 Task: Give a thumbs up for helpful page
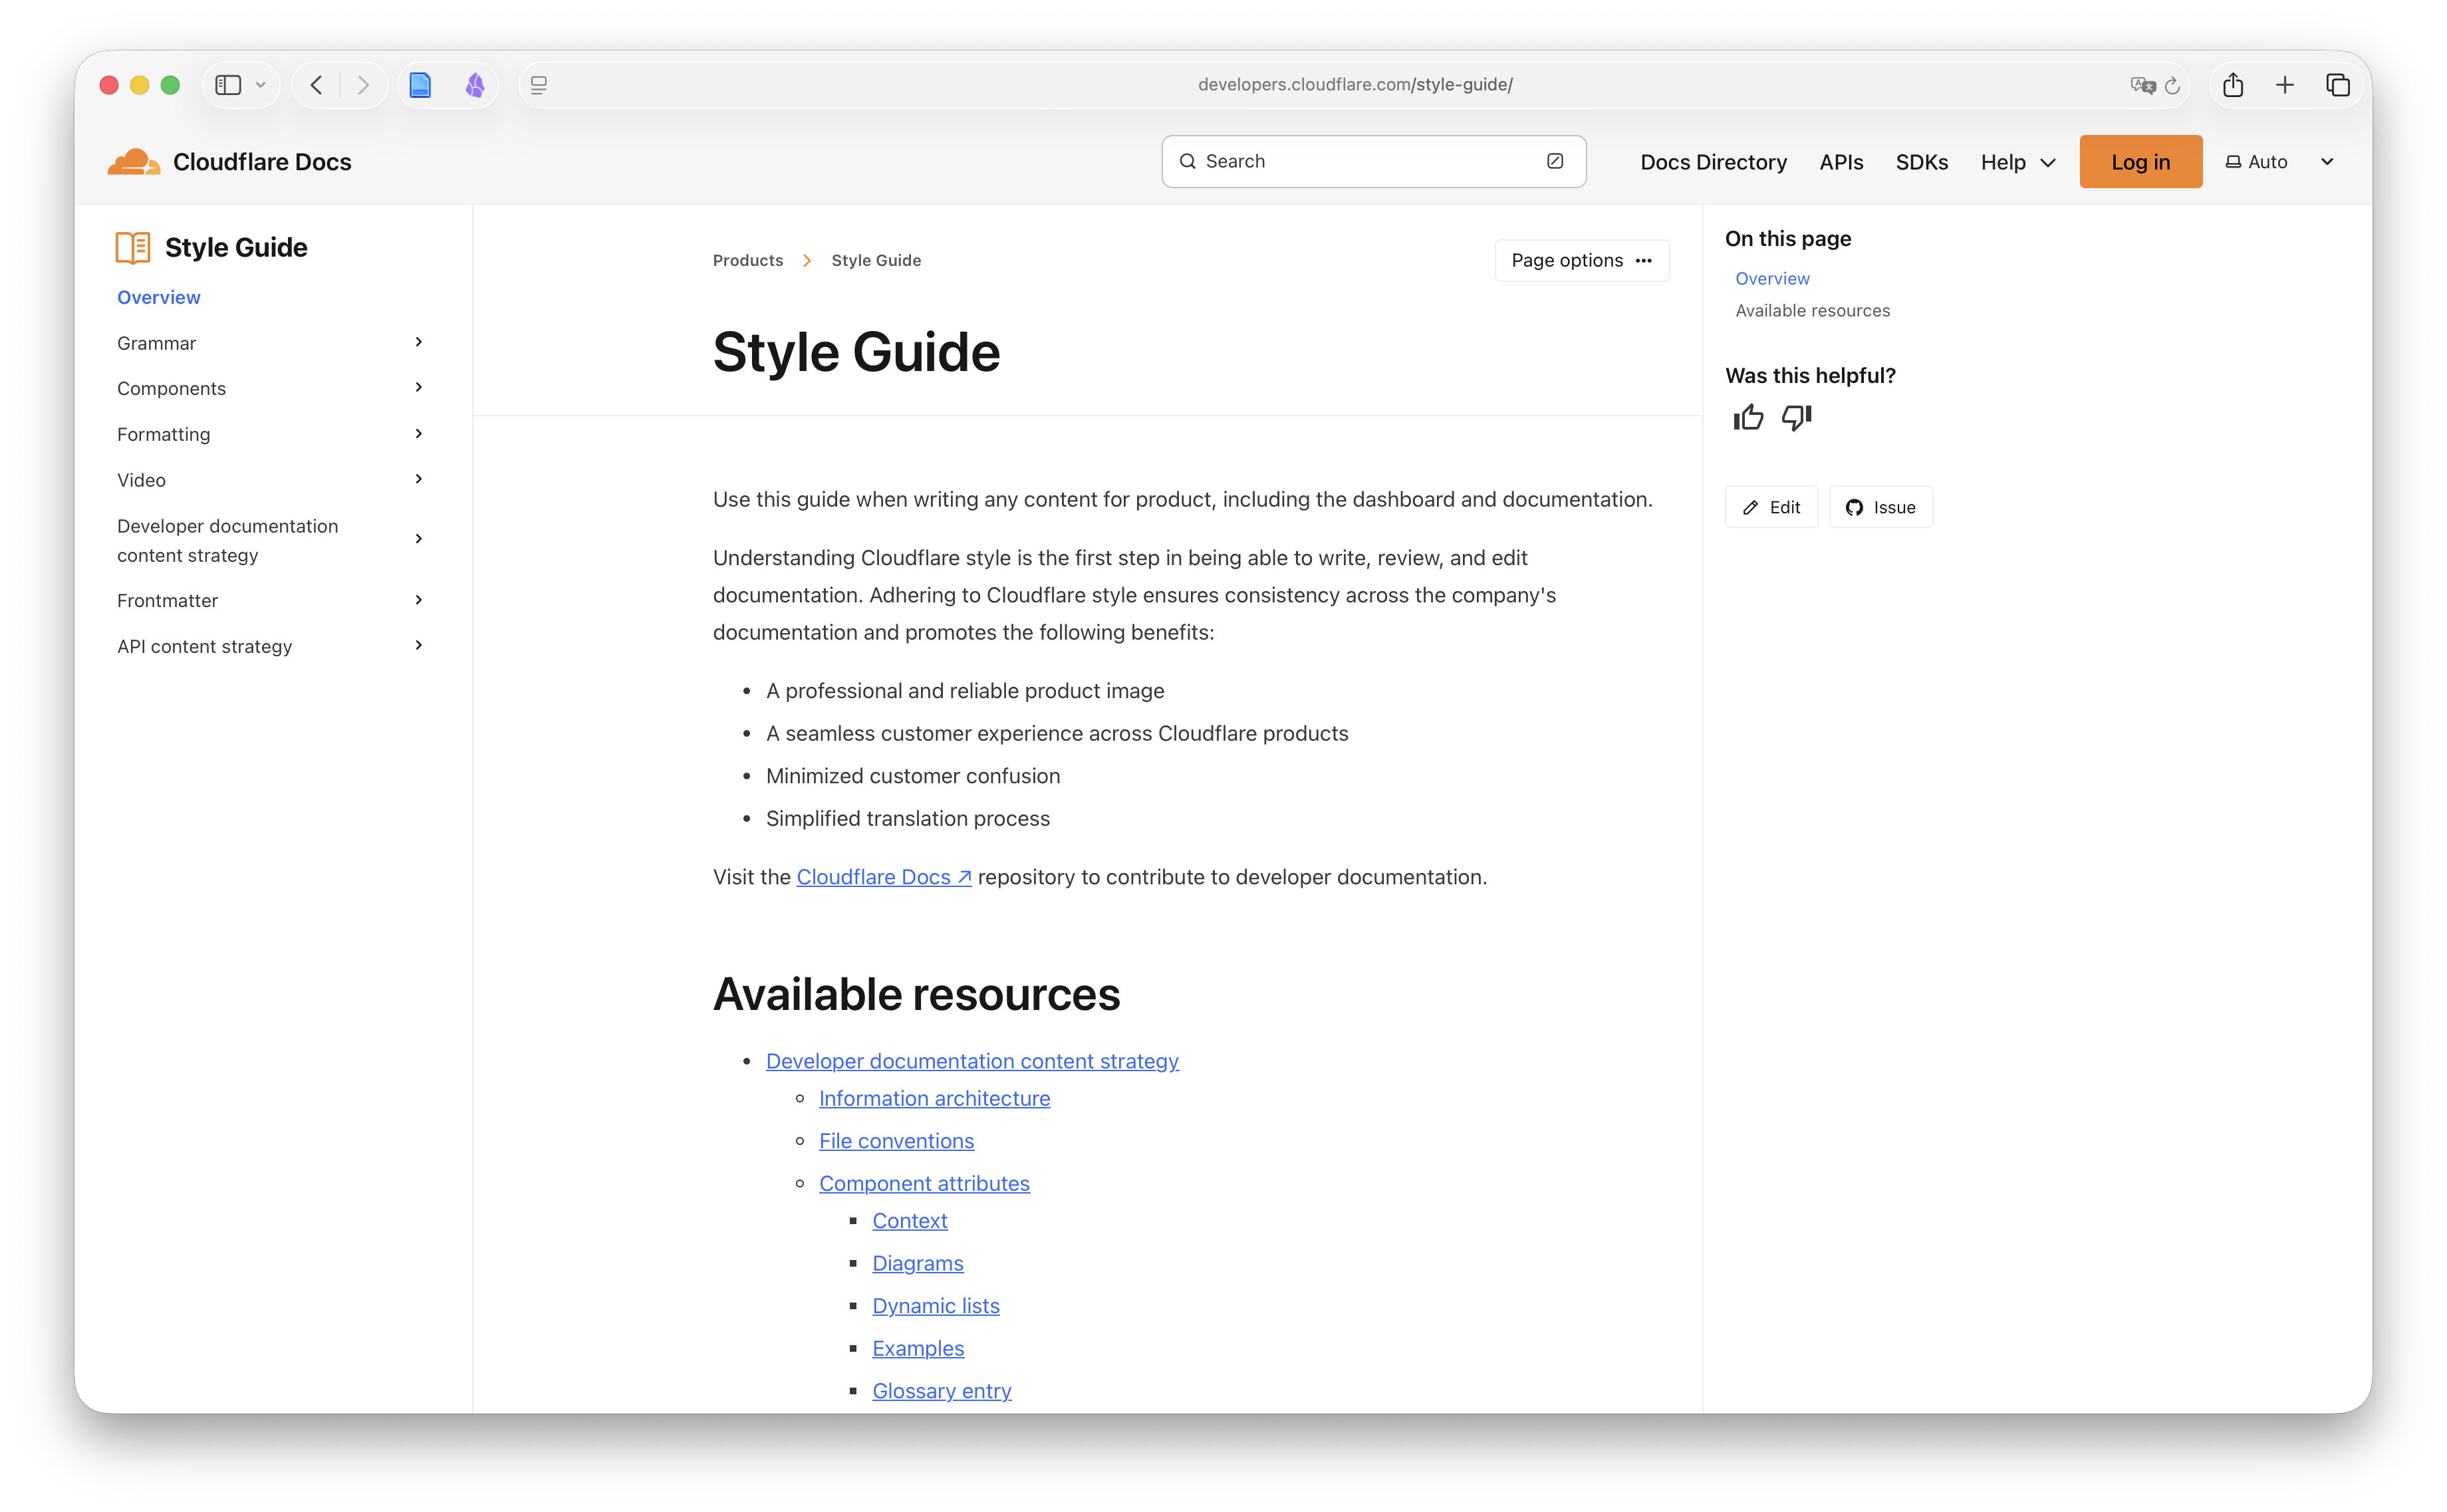pyautogui.click(x=1747, y=417)
